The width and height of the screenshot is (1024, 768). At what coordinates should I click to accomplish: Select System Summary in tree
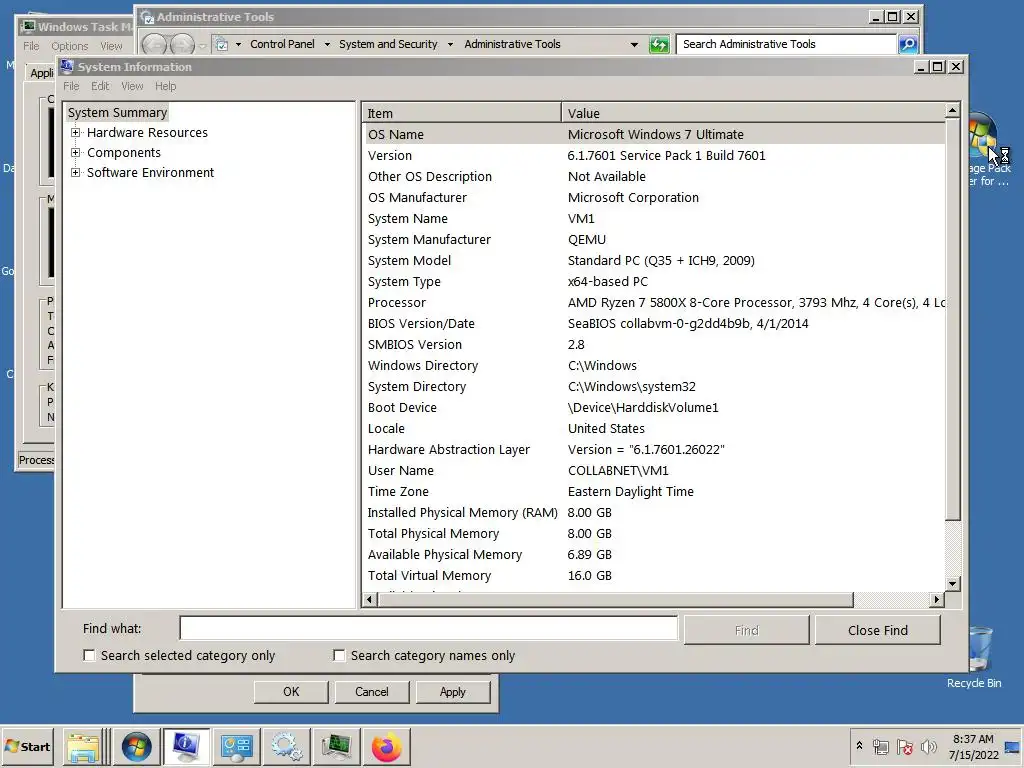[x=118, y=112]
